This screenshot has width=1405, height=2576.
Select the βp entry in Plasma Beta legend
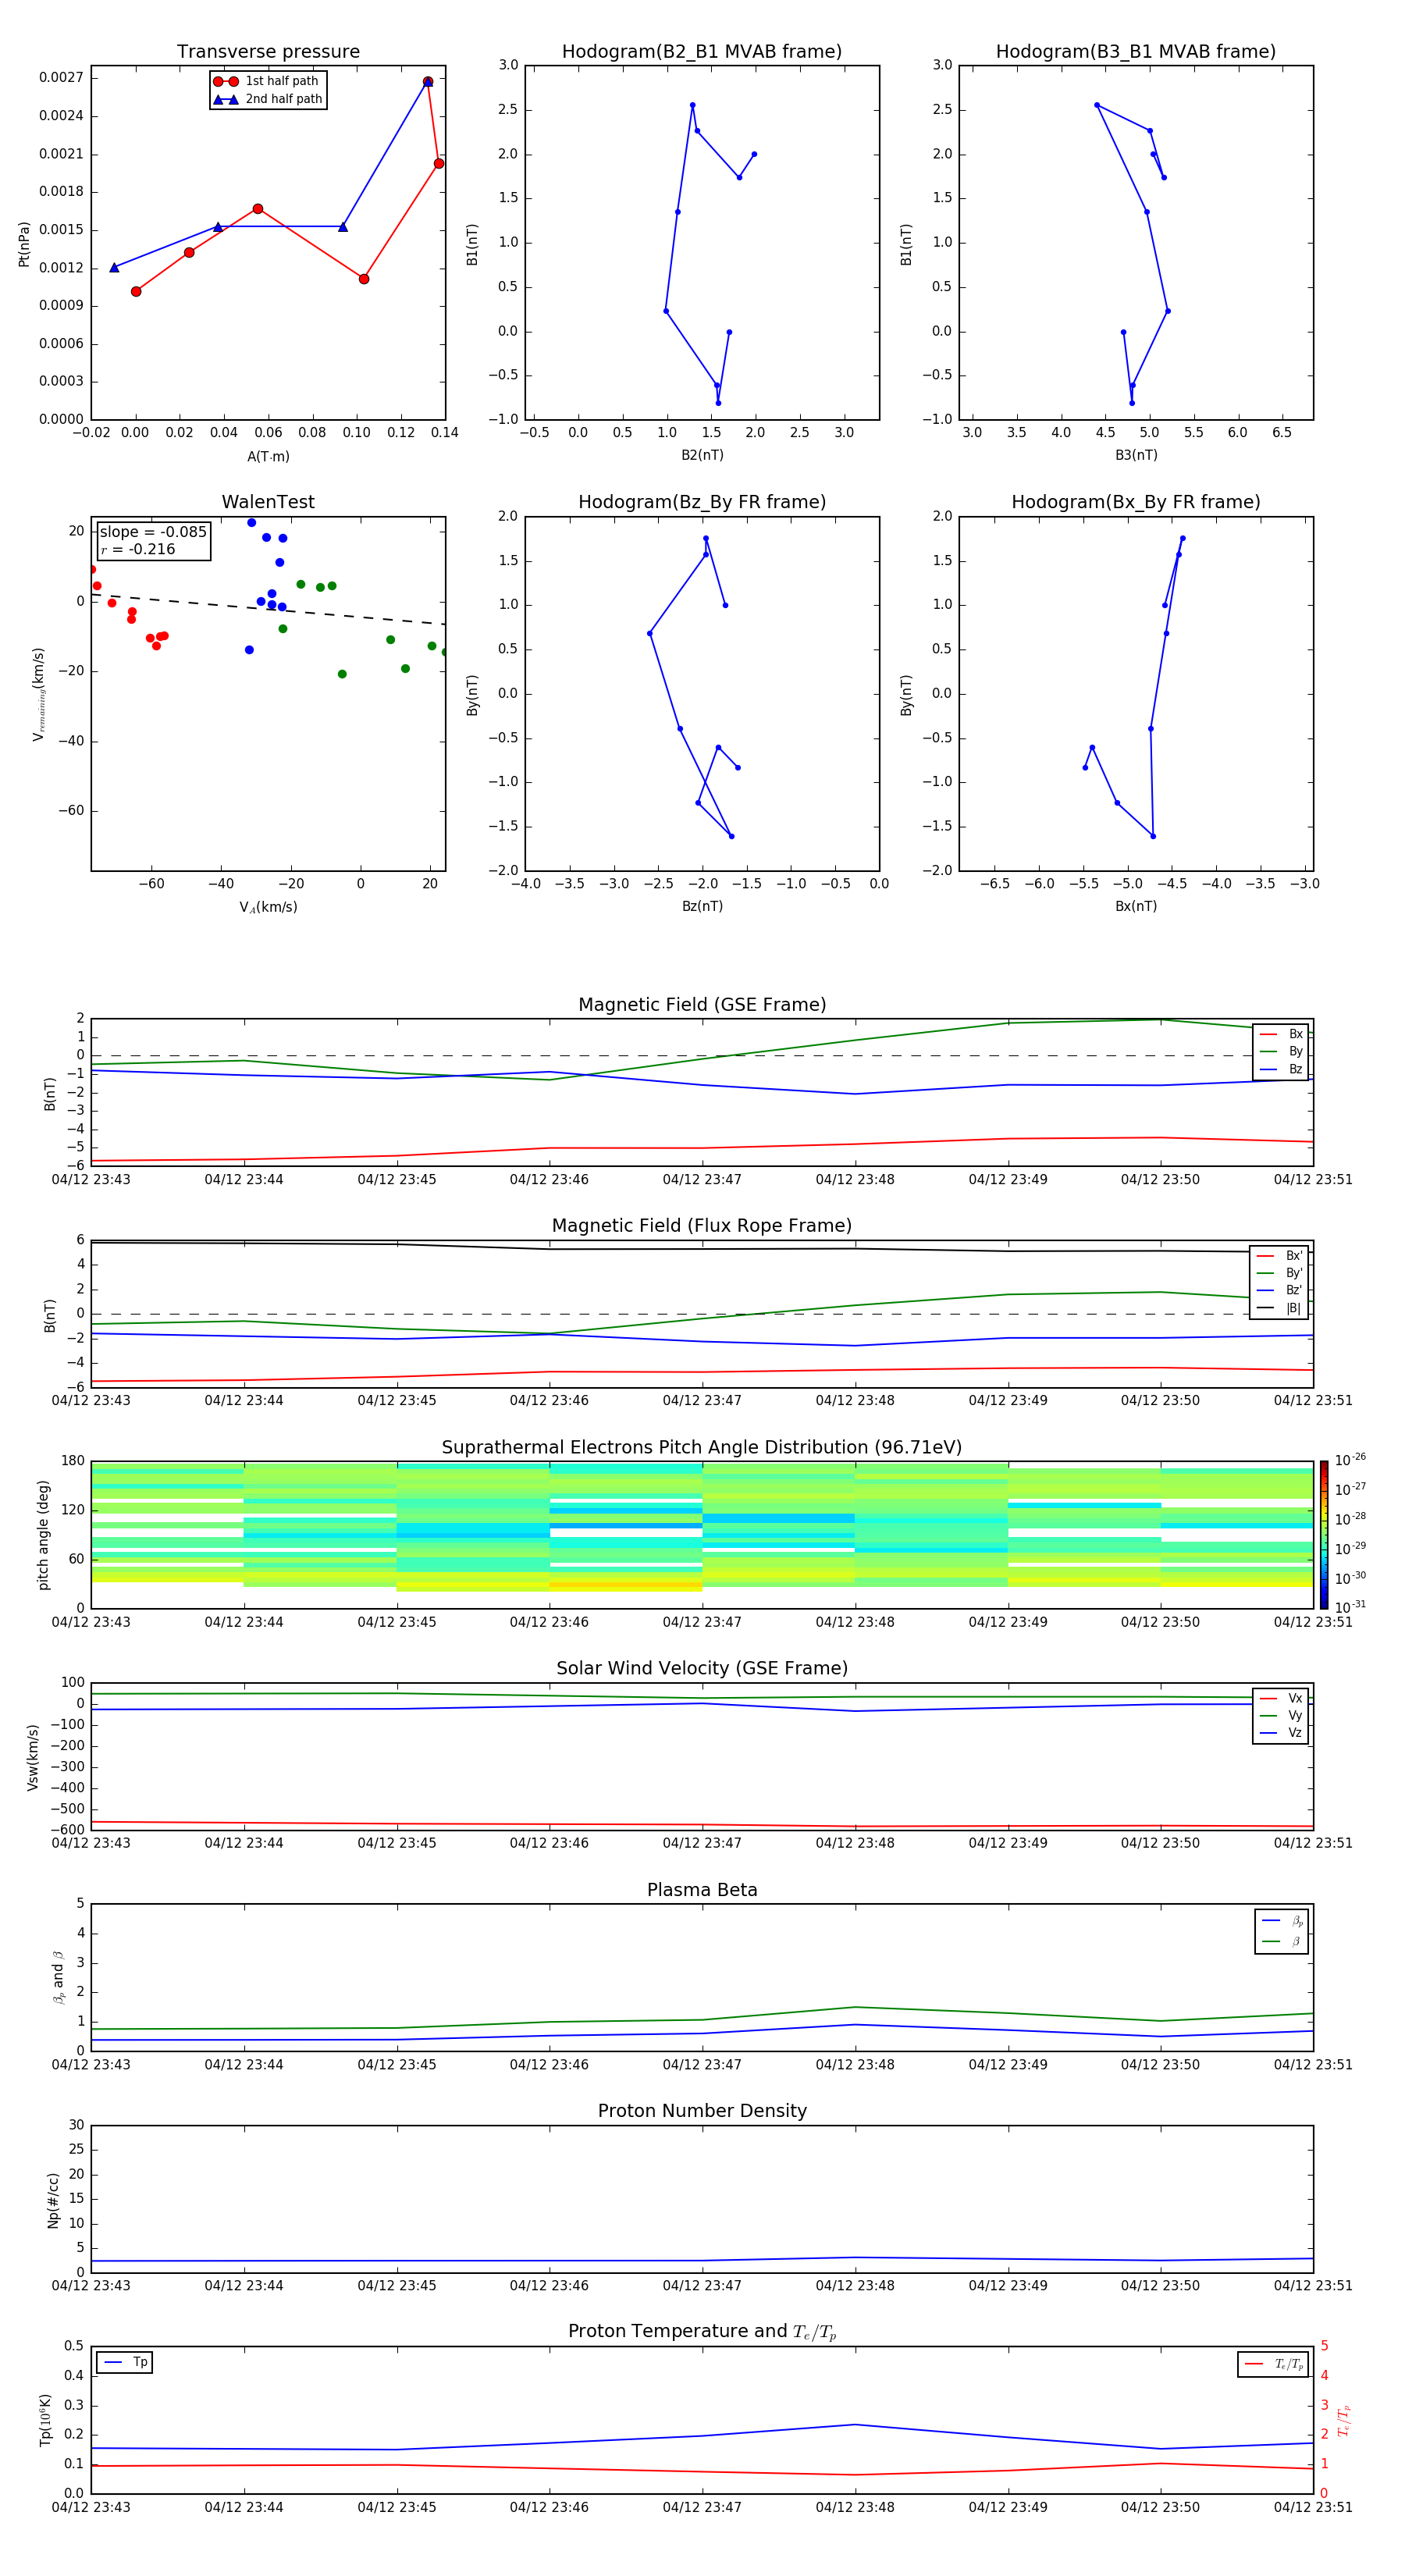pos(1282,1921)
